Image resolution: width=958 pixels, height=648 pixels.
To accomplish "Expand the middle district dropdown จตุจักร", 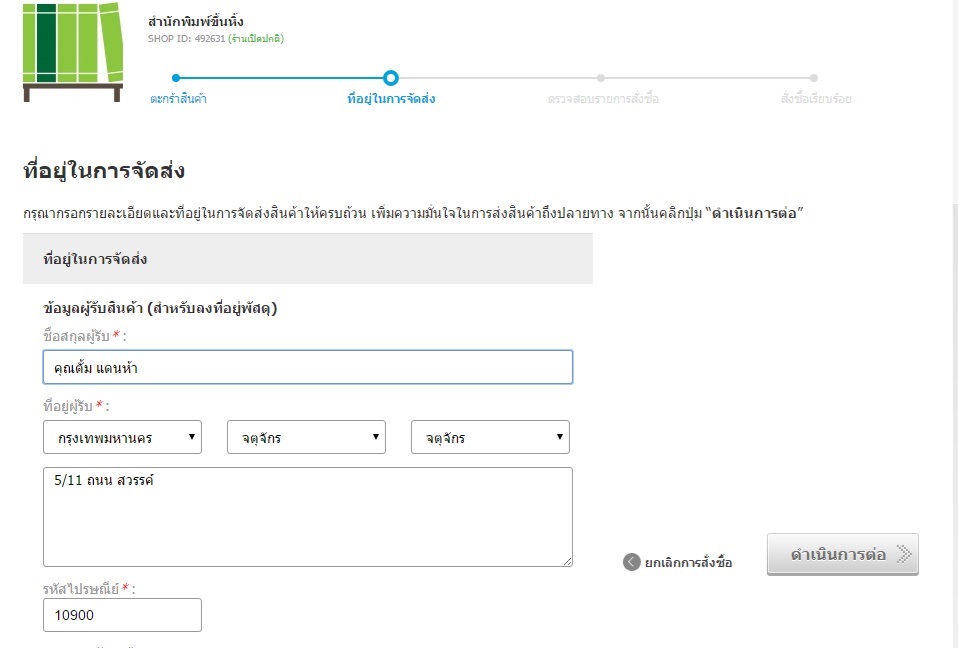I will [x=306, y=437].
